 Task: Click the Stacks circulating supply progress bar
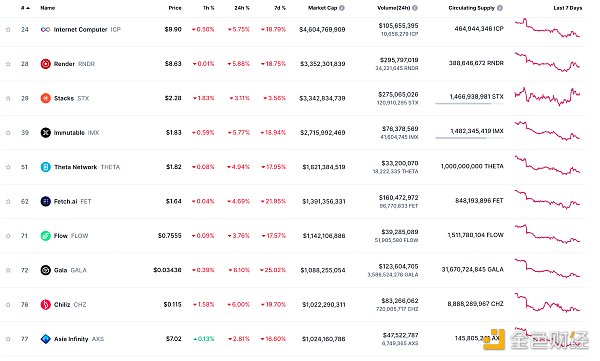point(469,103)
